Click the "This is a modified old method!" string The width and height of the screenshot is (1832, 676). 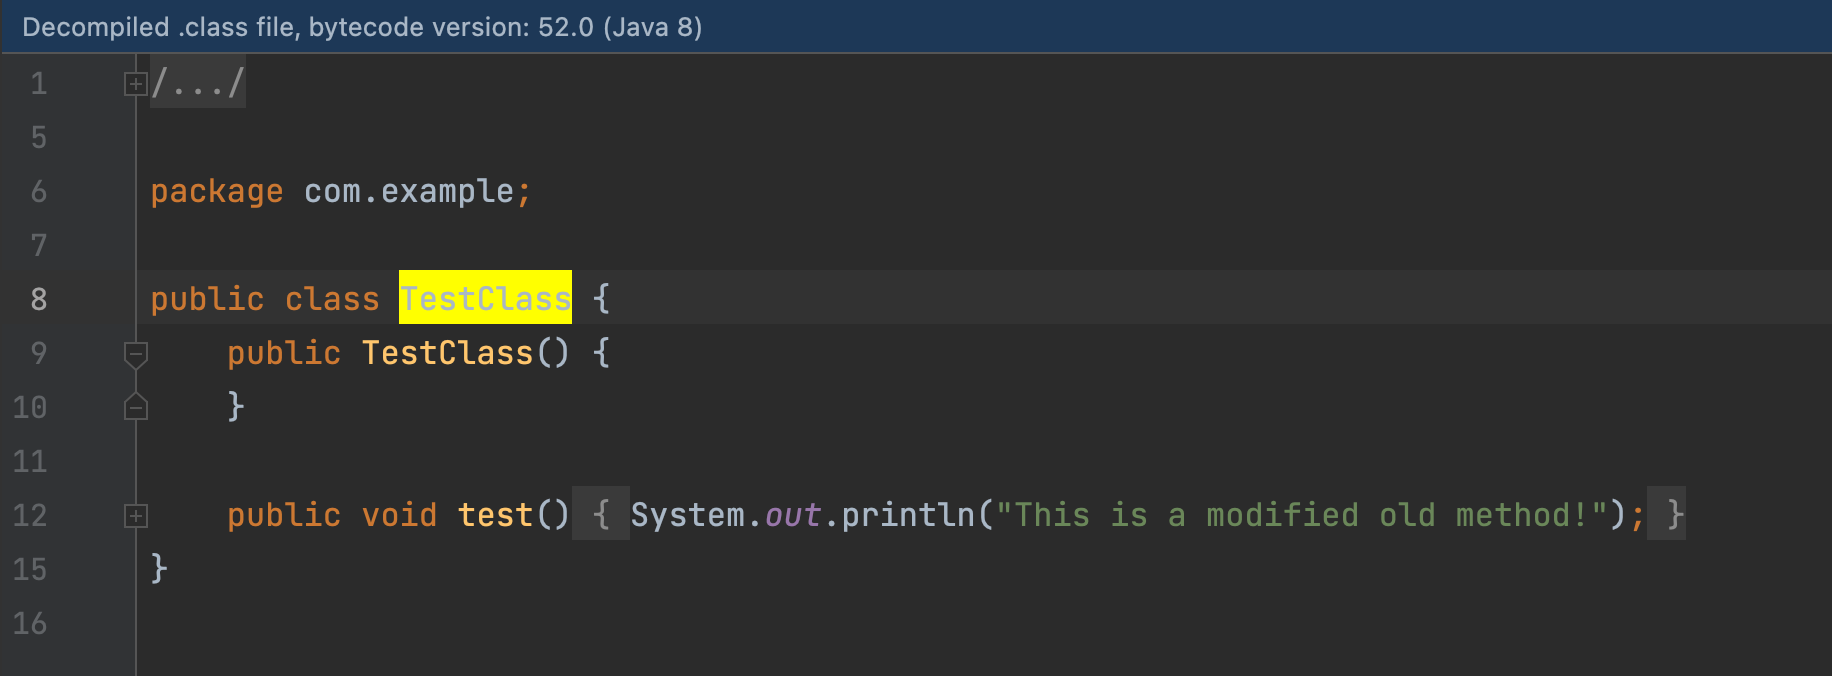(x=1301, y=515)
